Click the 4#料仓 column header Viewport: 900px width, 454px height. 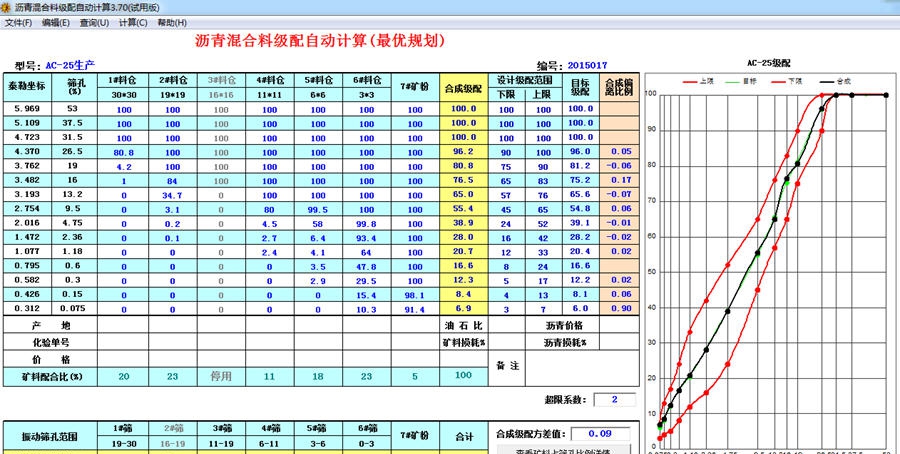[x=270, y=80]
